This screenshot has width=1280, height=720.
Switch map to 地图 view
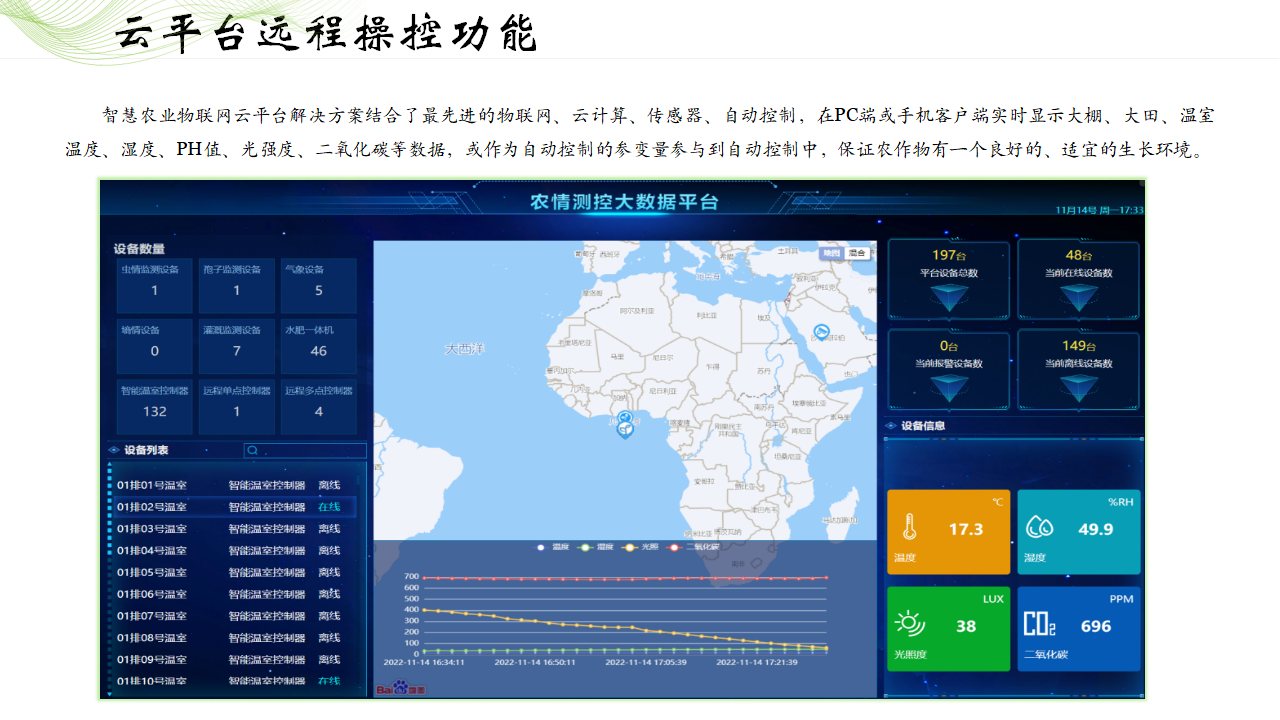[x=832, y=253]
